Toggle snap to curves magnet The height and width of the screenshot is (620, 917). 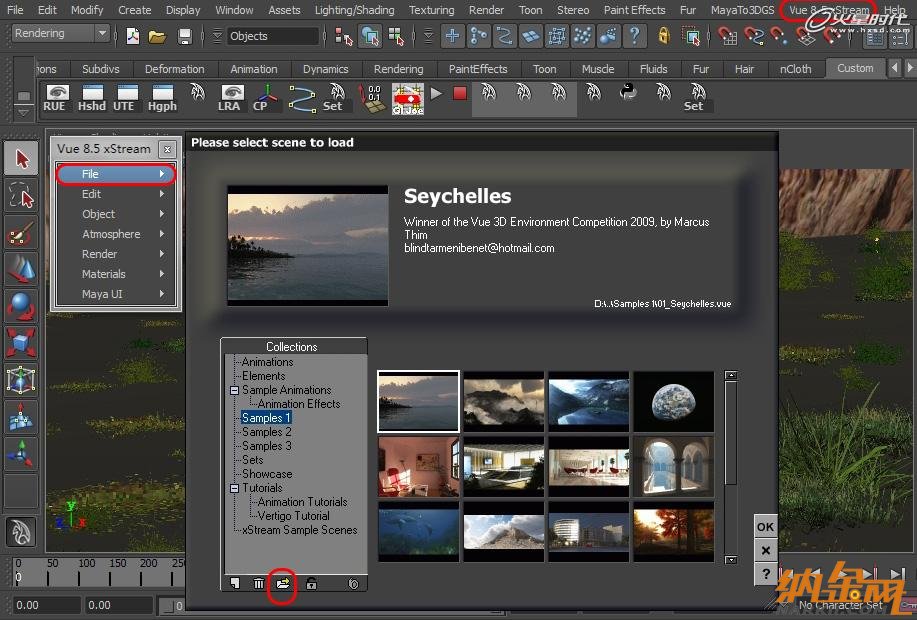point(754,36)
